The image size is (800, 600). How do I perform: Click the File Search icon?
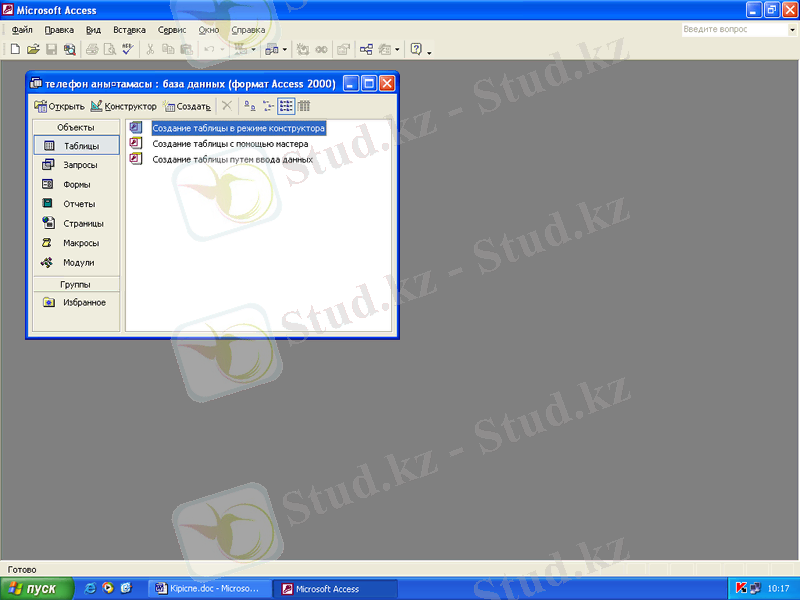(69, 49)
